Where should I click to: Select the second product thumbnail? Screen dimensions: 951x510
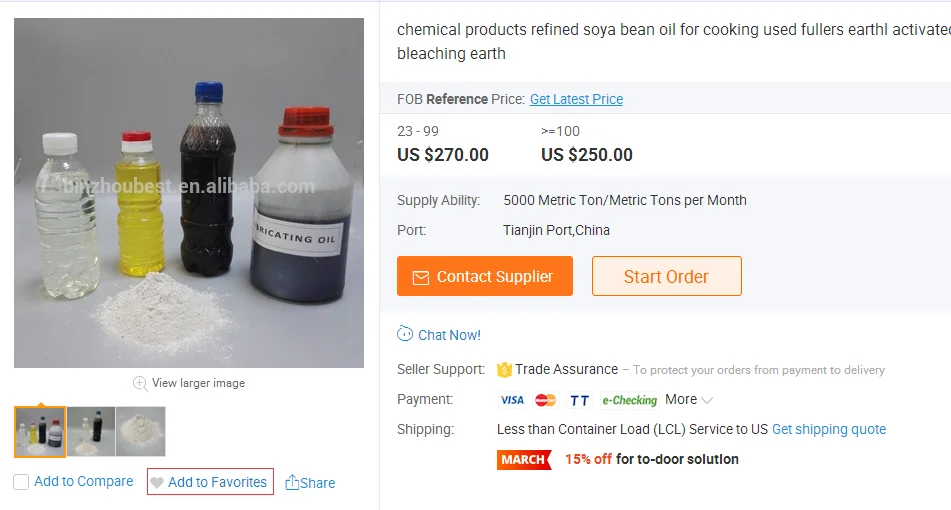tap(91, 431)
